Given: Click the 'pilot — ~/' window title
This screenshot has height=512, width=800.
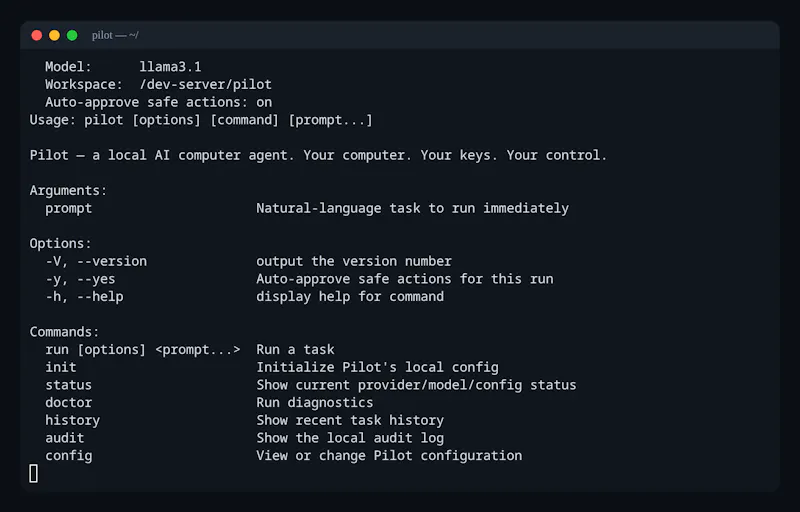Looking at the screenshot, I should pos(115,35).
